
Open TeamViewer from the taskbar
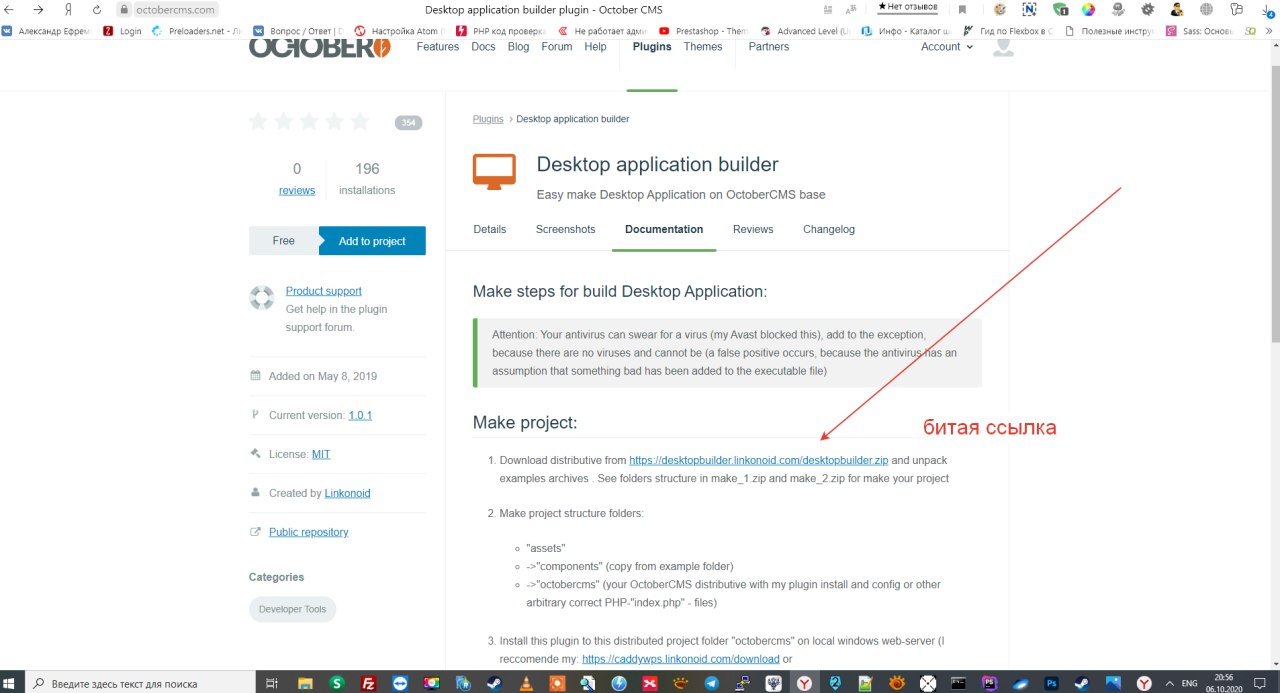(x=401, y=683)
